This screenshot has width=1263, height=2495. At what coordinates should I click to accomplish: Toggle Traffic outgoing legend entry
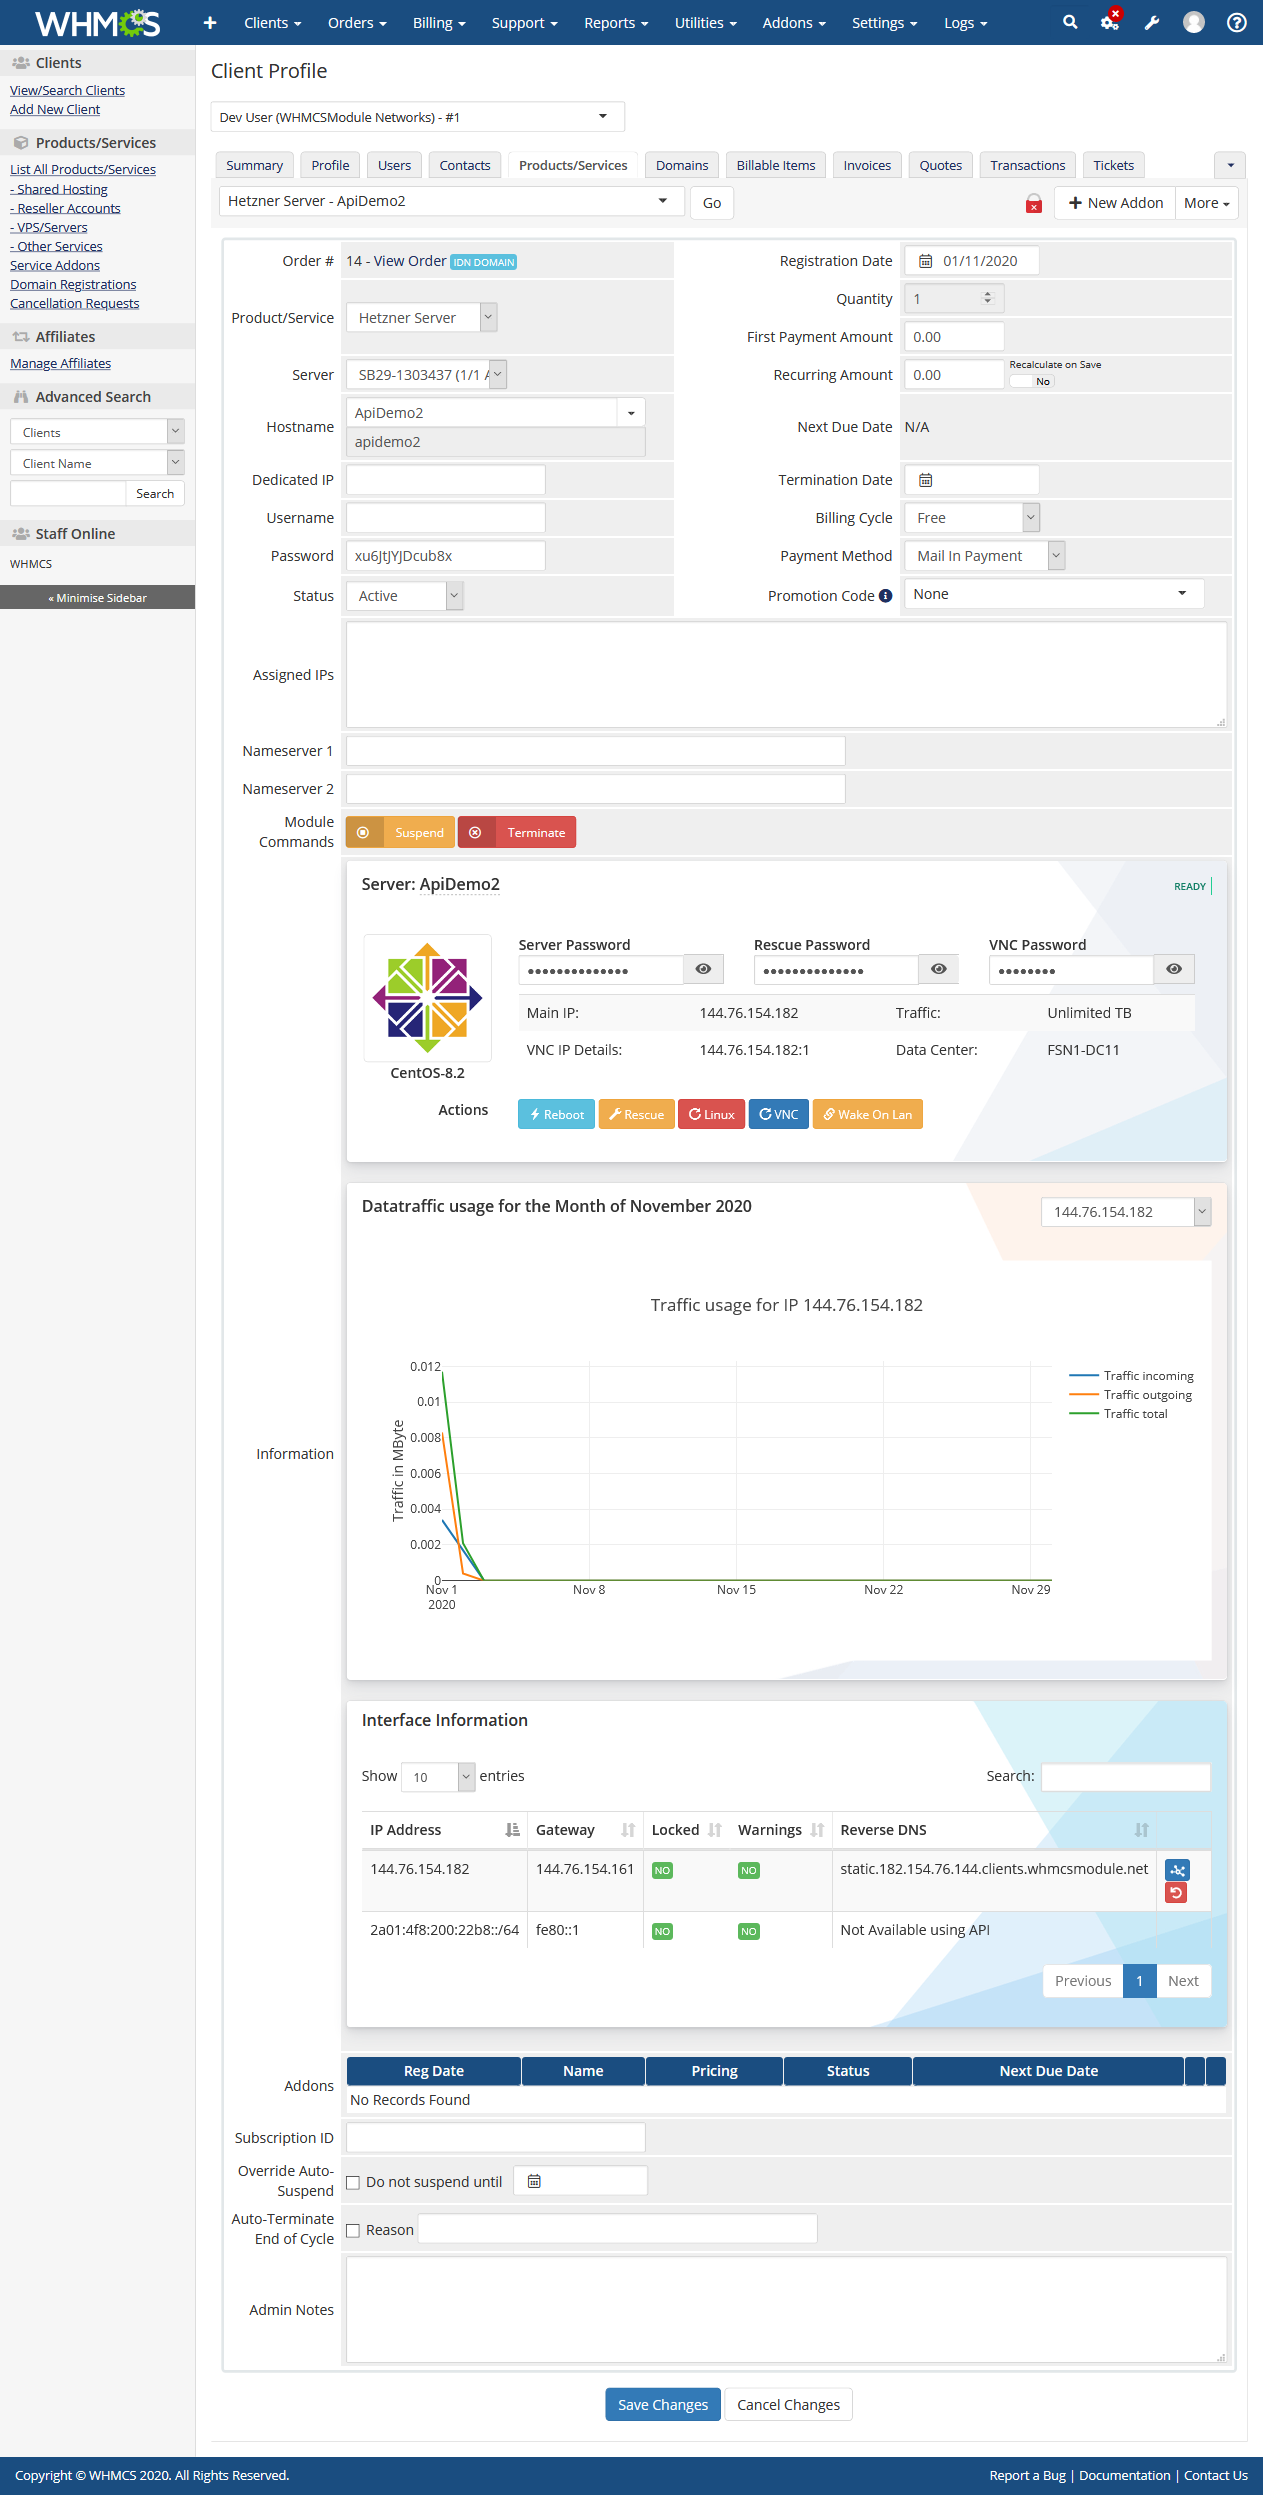(1130, 1395)
